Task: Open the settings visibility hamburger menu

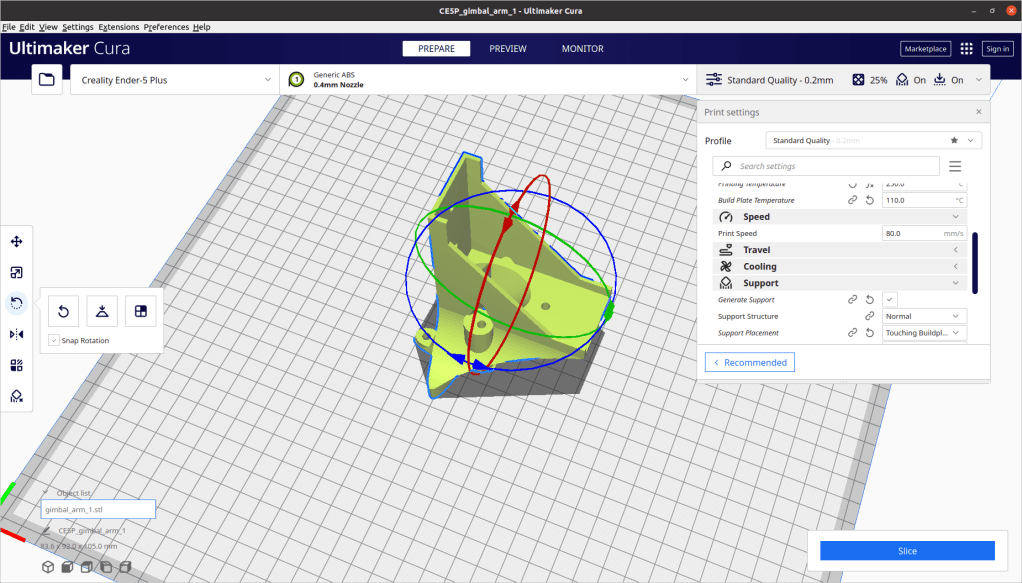Action: pyautogui.click(x=955, y=166)
